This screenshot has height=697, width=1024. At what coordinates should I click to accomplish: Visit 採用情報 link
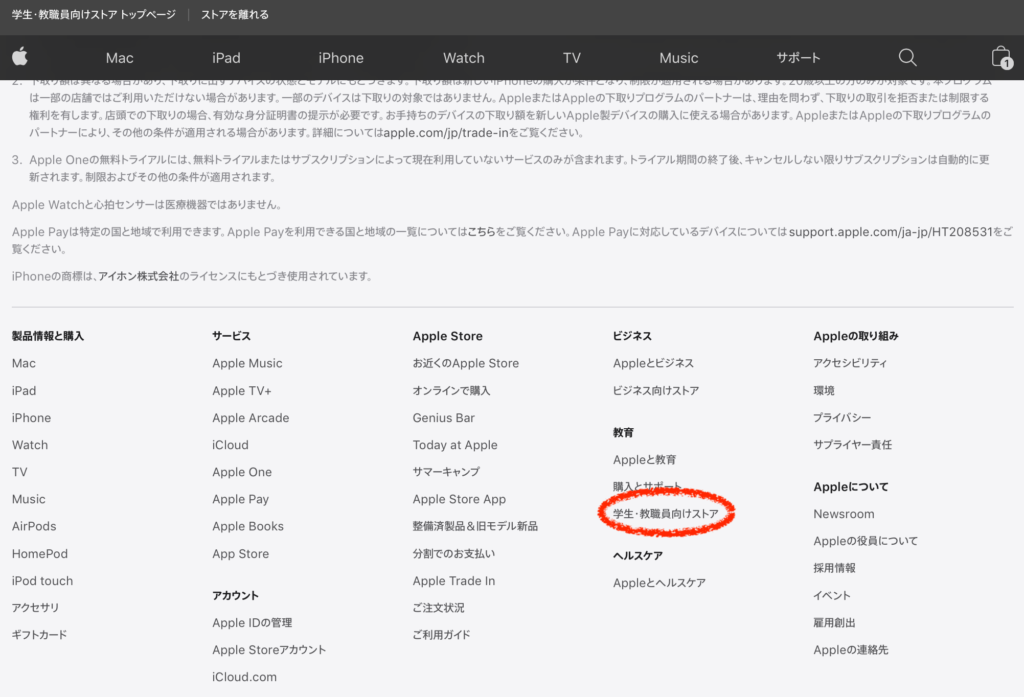pyautogui.click(x=835, y=568)
